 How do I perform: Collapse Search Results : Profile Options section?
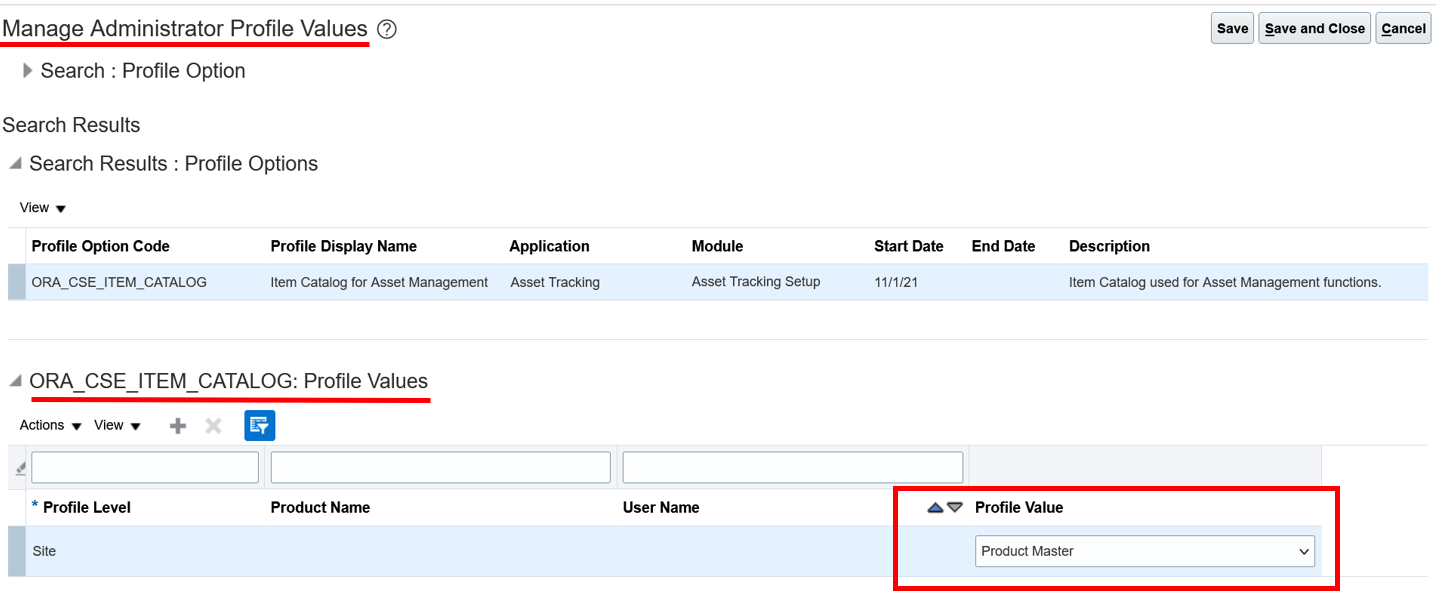pos(15,163)
